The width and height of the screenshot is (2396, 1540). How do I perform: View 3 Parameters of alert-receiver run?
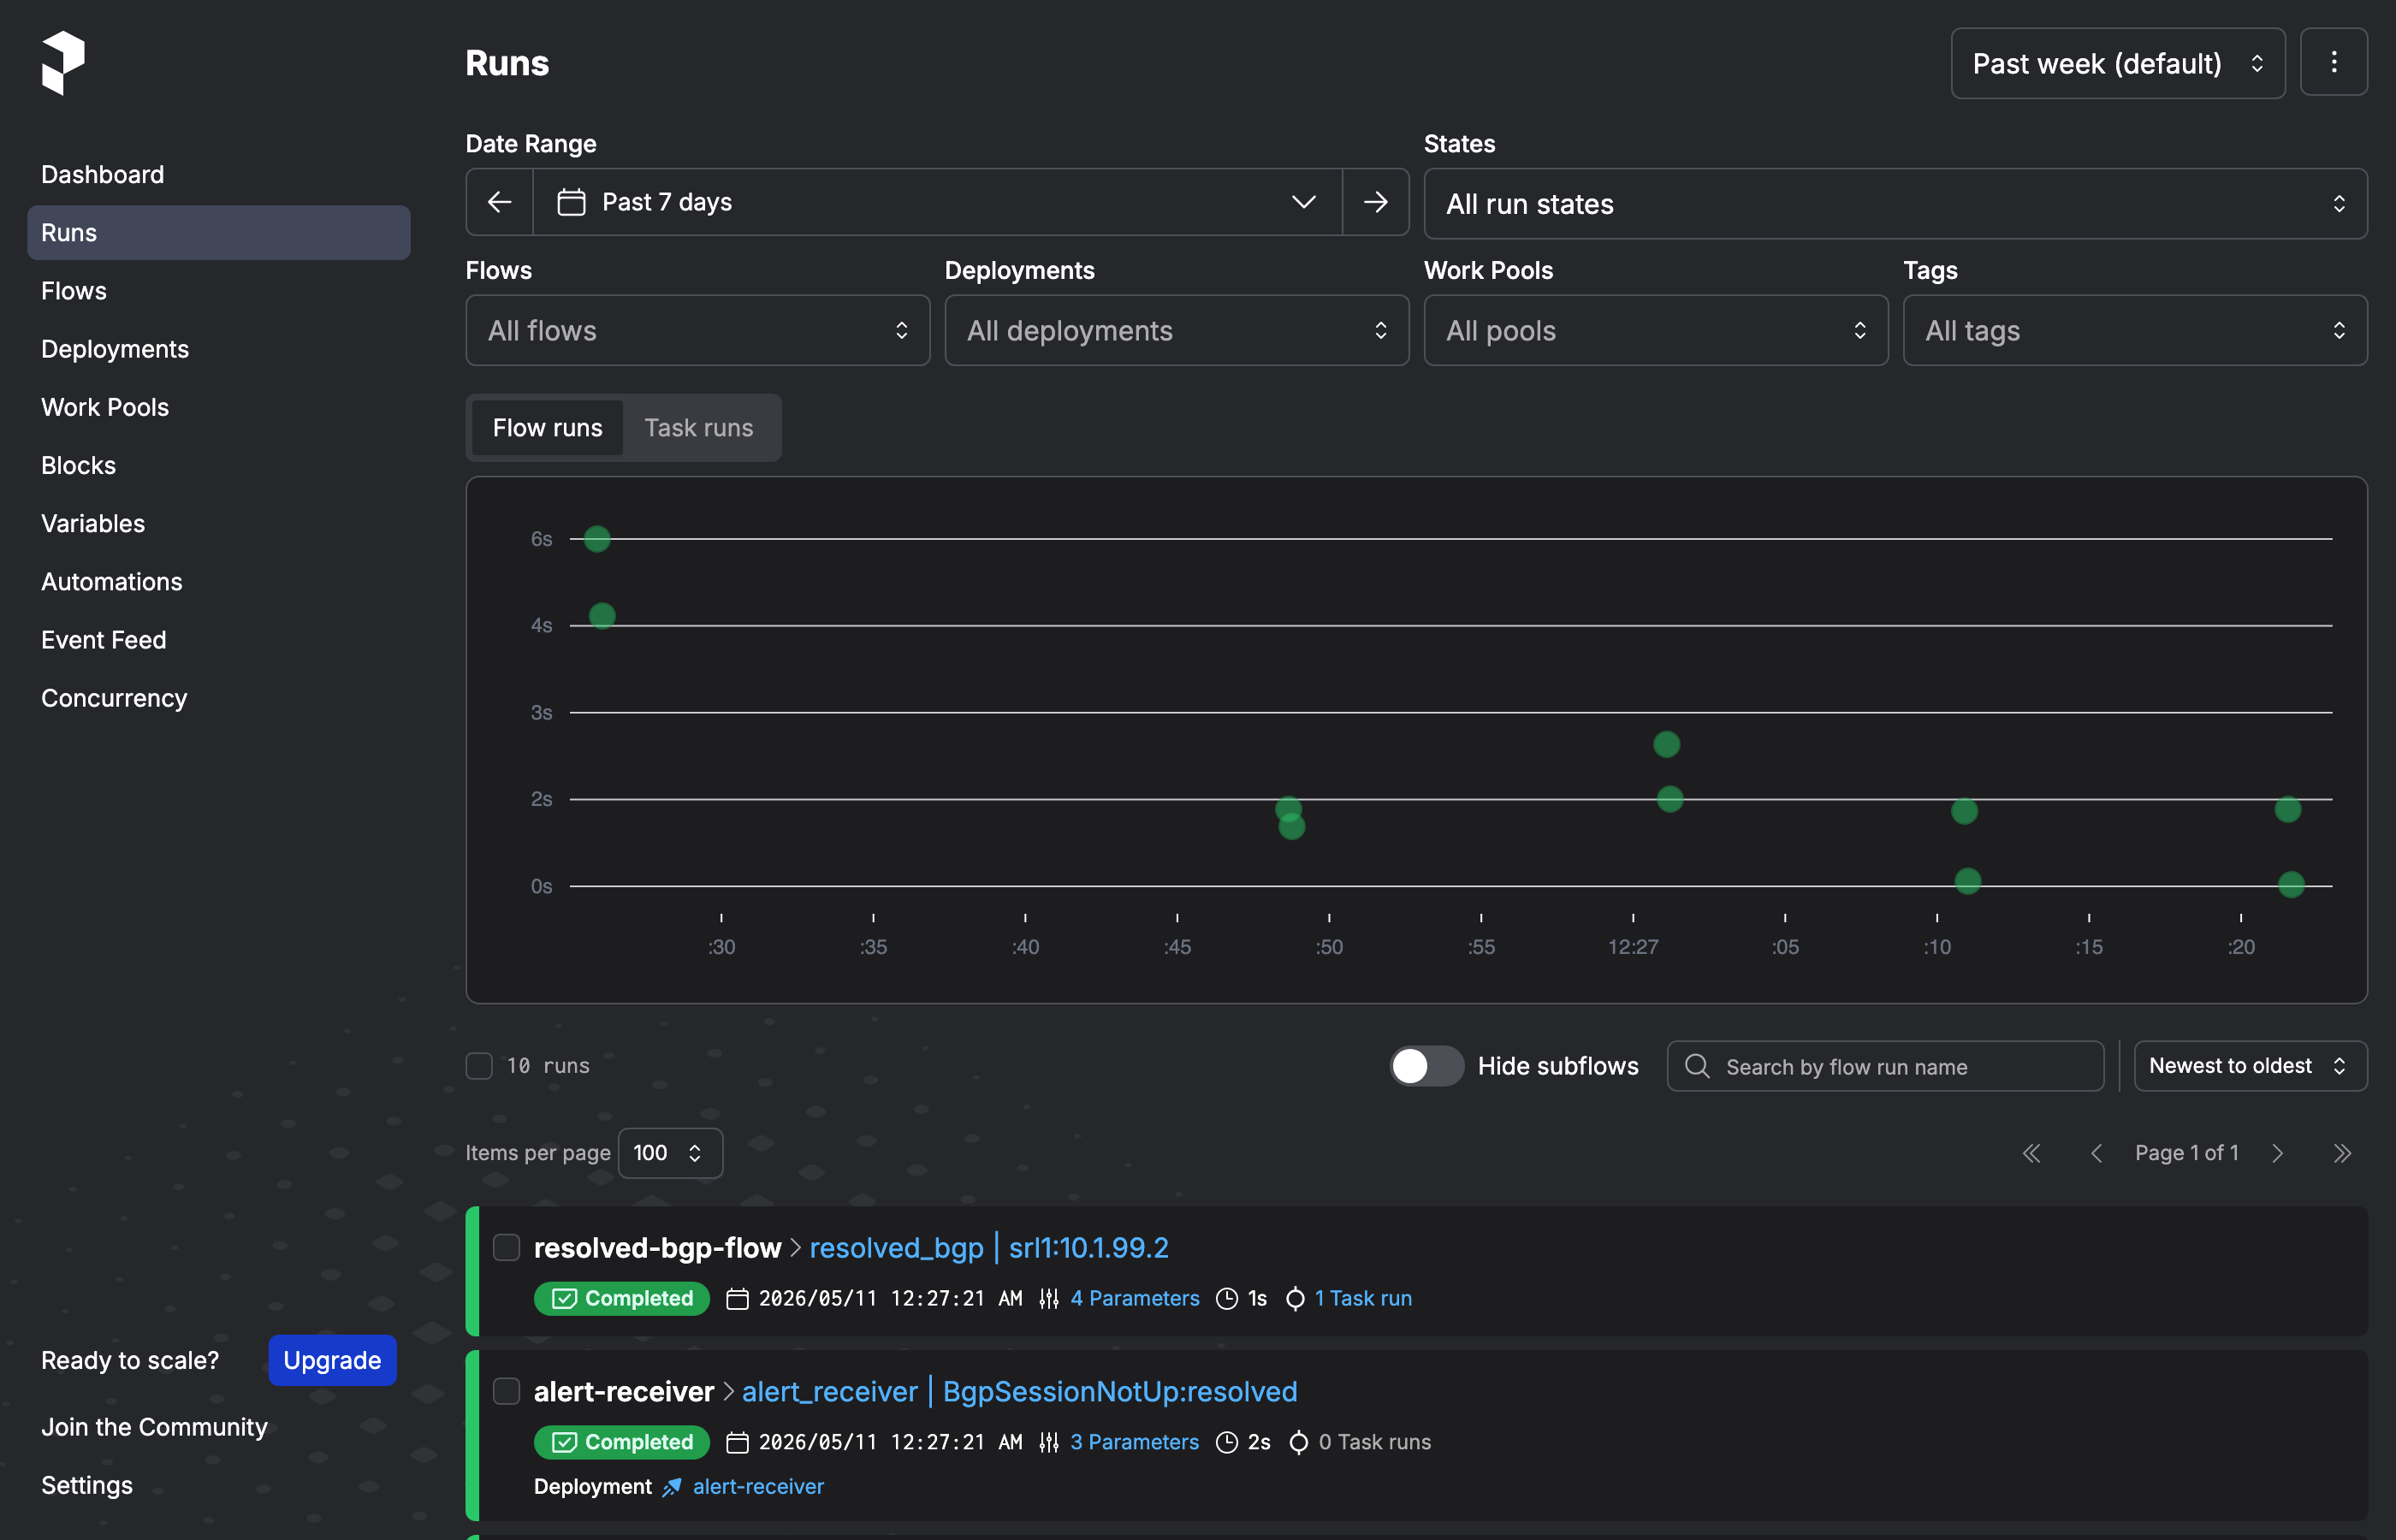1134,1442
